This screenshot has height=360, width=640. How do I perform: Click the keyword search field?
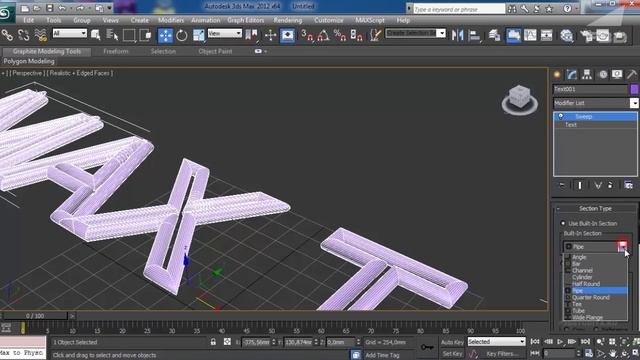459,9
